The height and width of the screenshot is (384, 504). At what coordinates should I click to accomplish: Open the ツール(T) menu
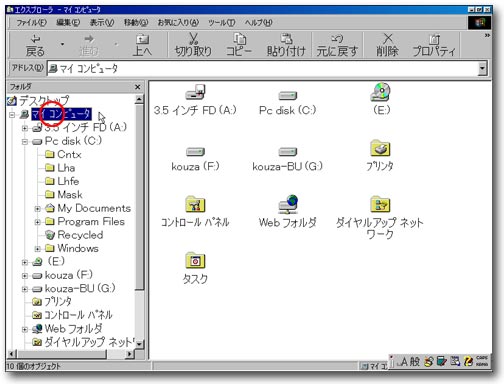pyautogui.click(x=222, y=23)
